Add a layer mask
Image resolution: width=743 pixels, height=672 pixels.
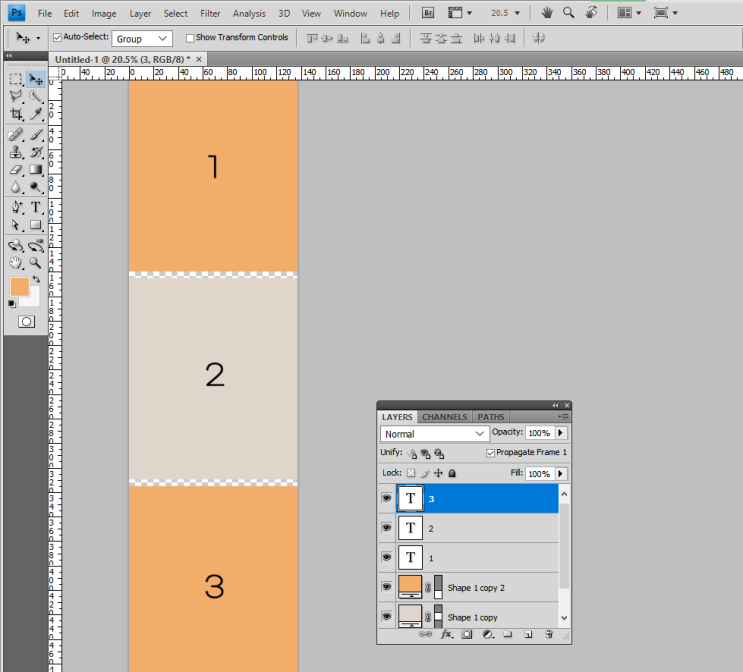point(467,634)
